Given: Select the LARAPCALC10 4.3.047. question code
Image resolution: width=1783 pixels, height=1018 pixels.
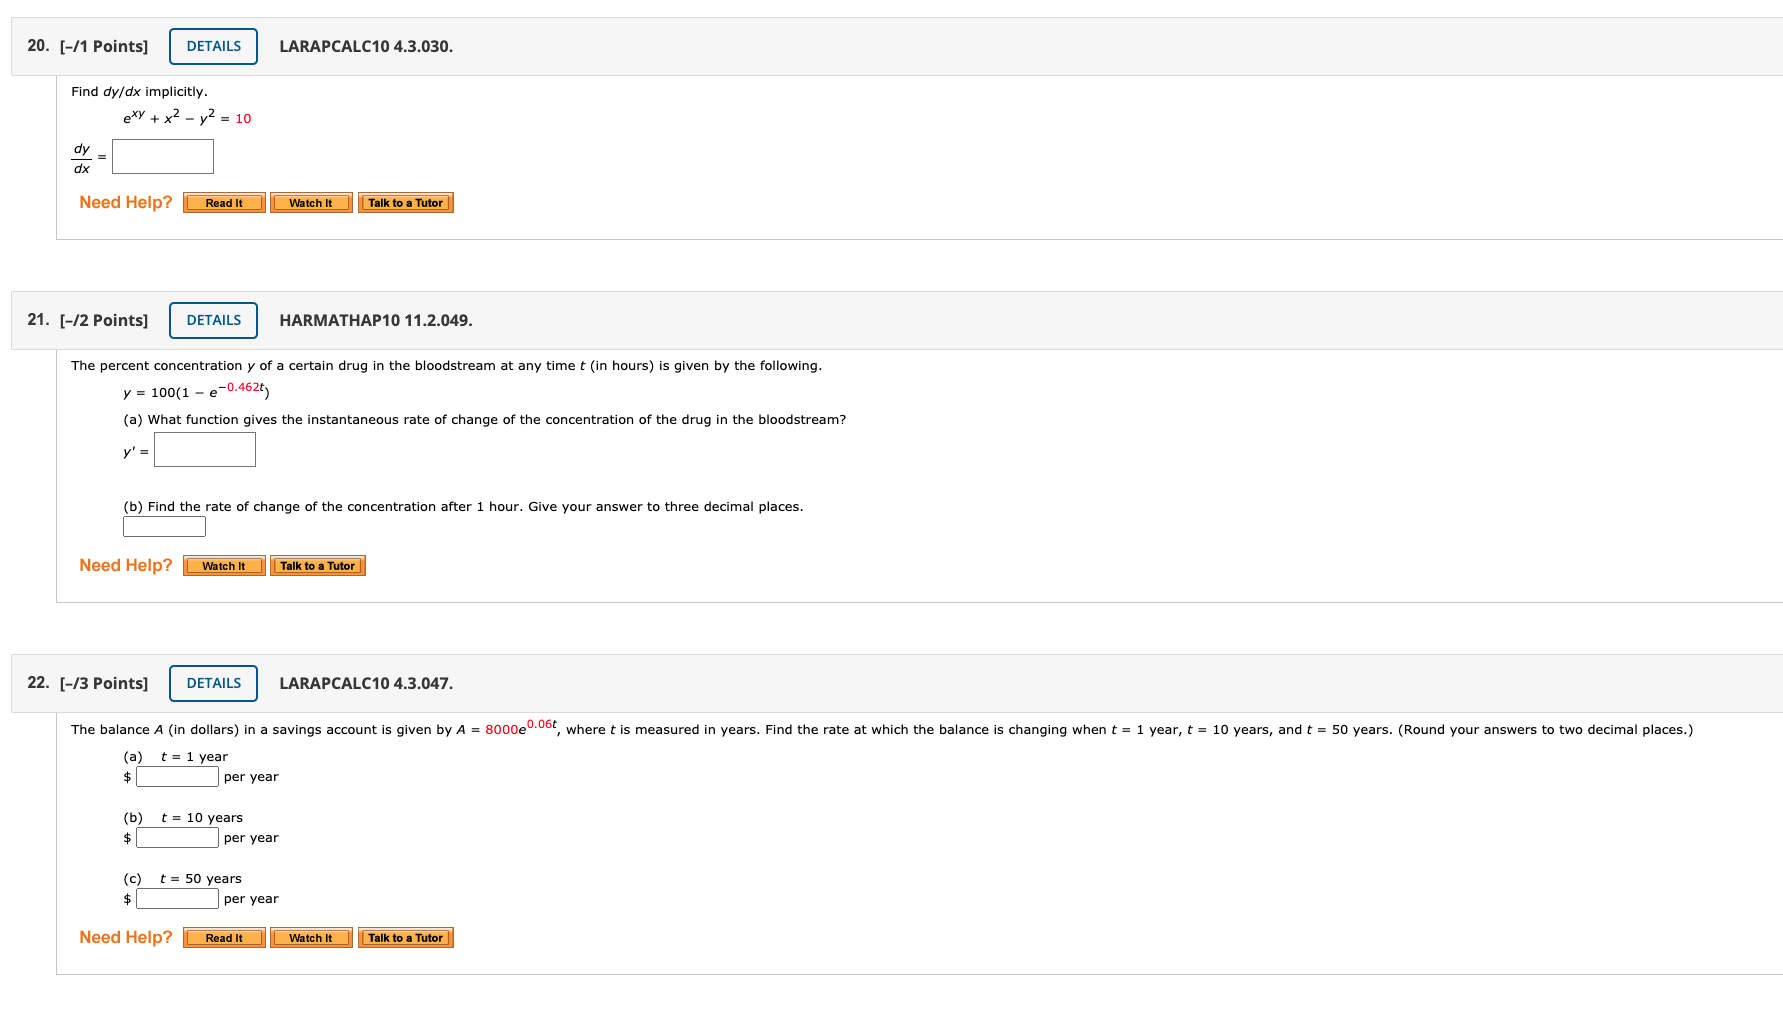Looking at the screenshot, I should [366, 683].
